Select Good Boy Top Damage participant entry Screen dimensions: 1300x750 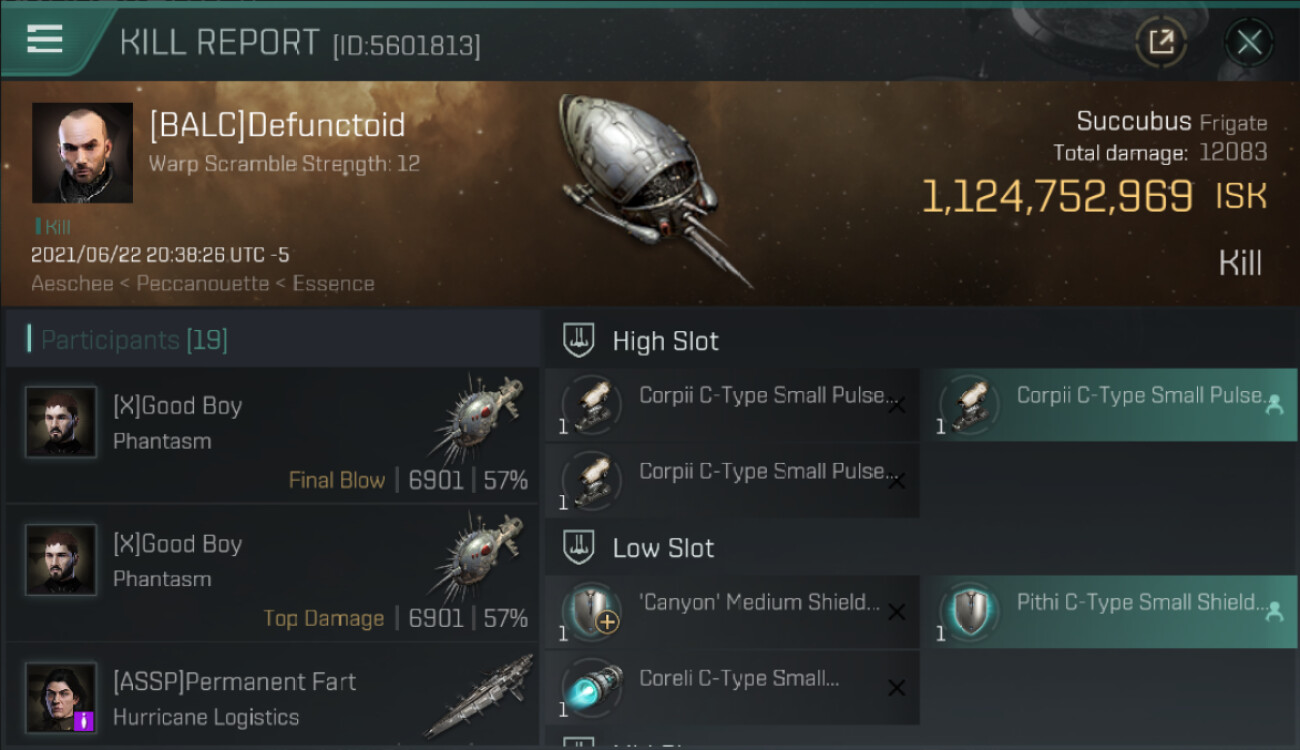coord(272,573)
